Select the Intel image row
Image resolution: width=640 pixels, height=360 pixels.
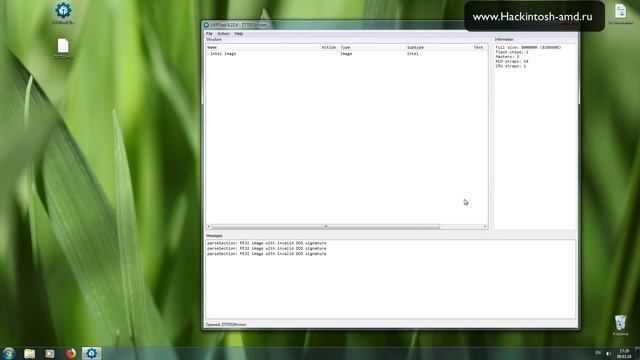click(x=347, y=54)
